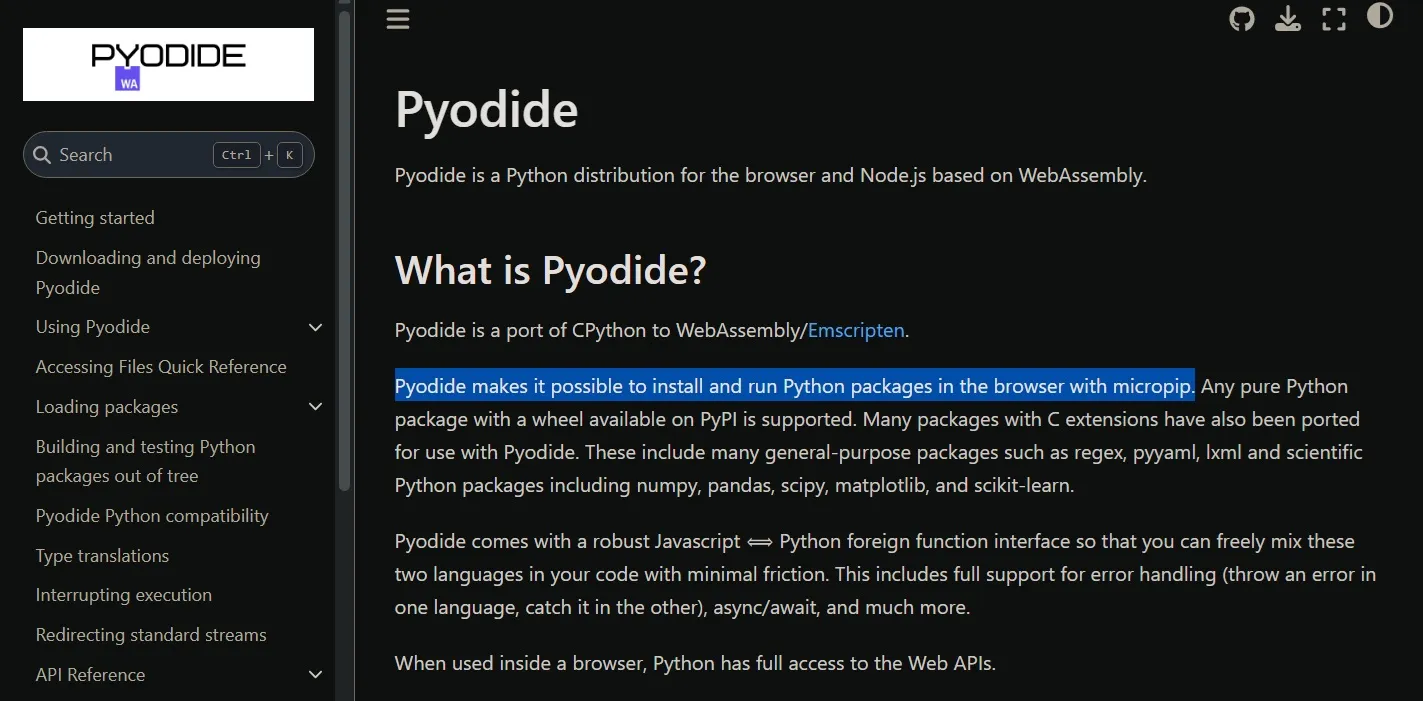Select Interrupting execution in navigation
The height and width of the screenshot is (701, 1423).
pos(124,595)
